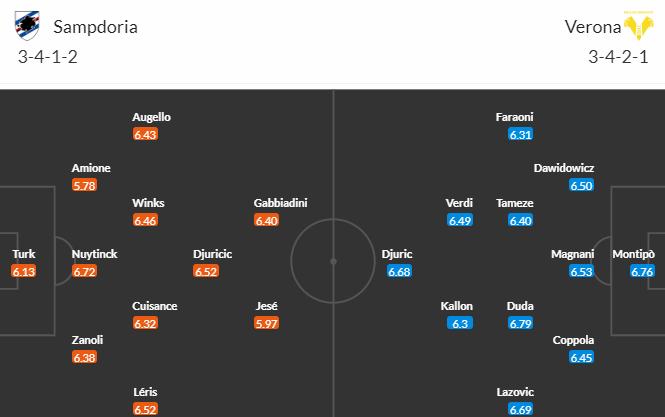Screen dimensions: 665x417
Task: Open the Verona team name link
Action: click(592, 27)
